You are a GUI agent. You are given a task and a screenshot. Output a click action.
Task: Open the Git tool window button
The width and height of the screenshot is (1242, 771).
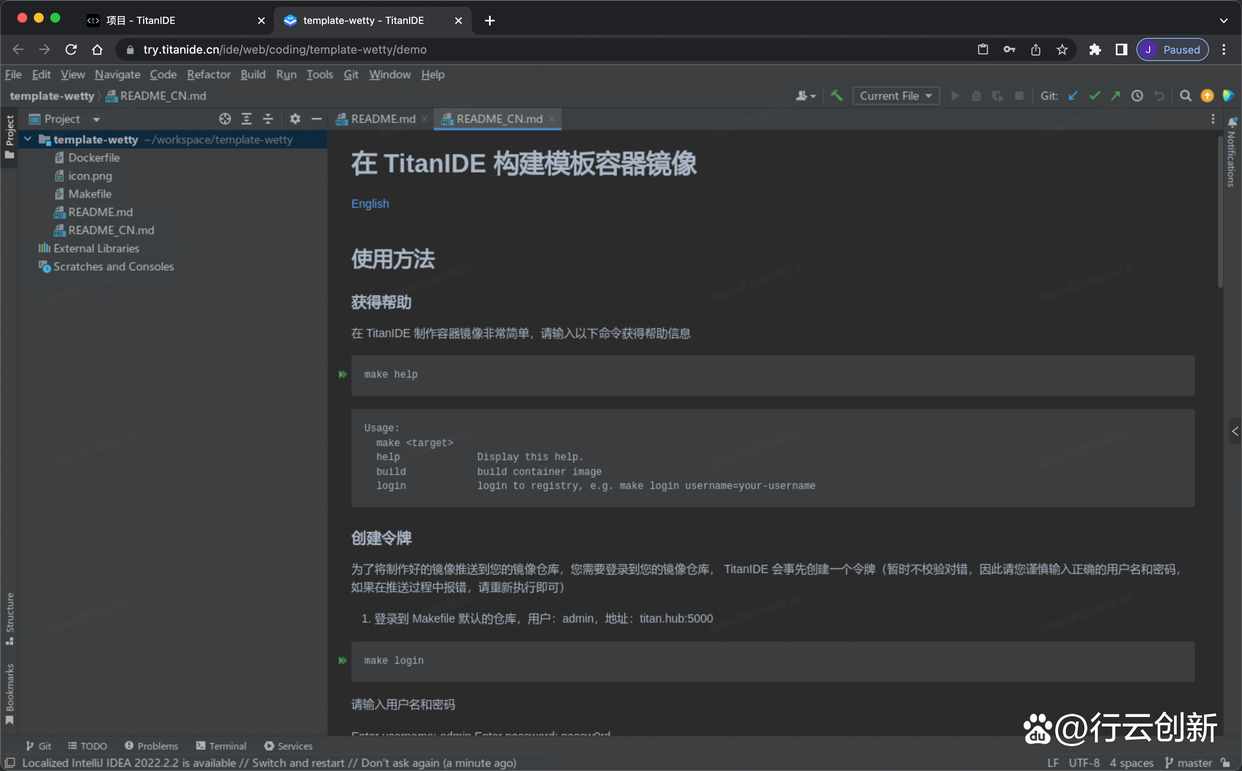38,746
